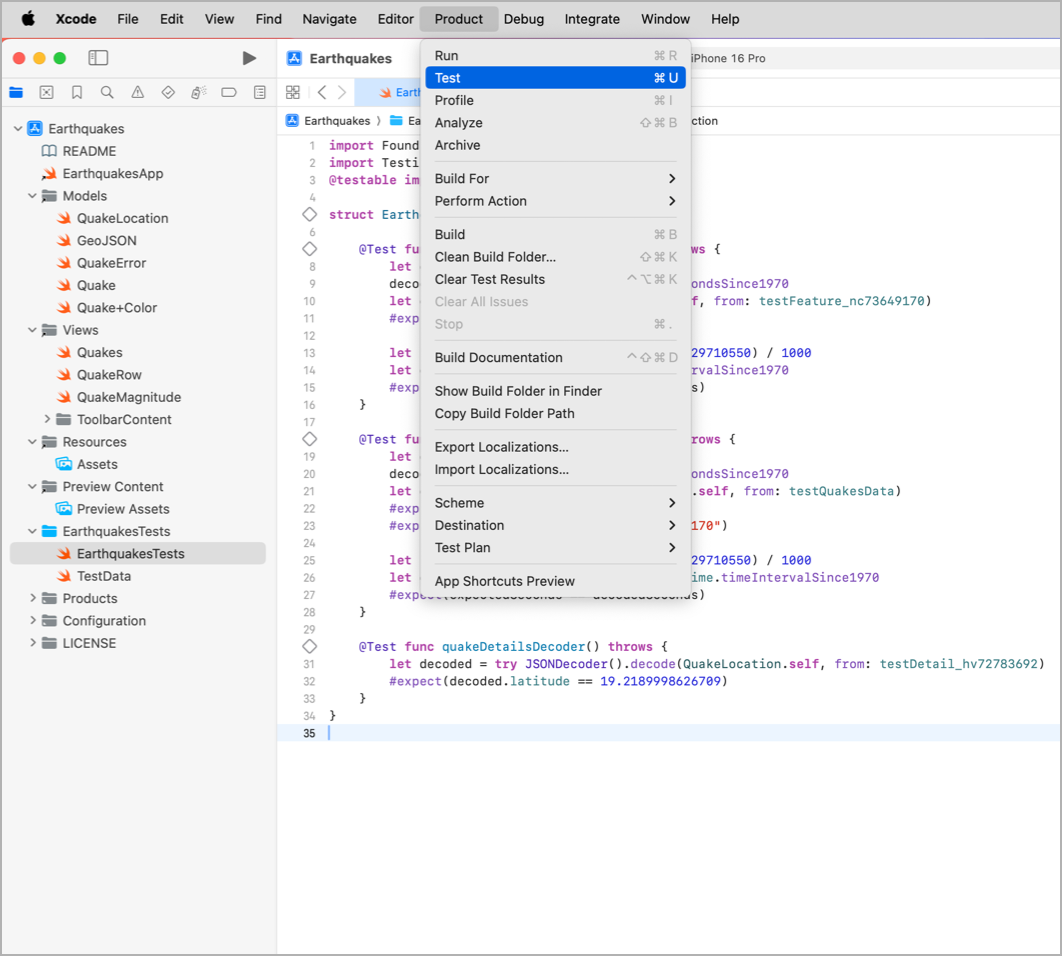Collapse the EarthquakesTests group

click(x=32, y=531)
